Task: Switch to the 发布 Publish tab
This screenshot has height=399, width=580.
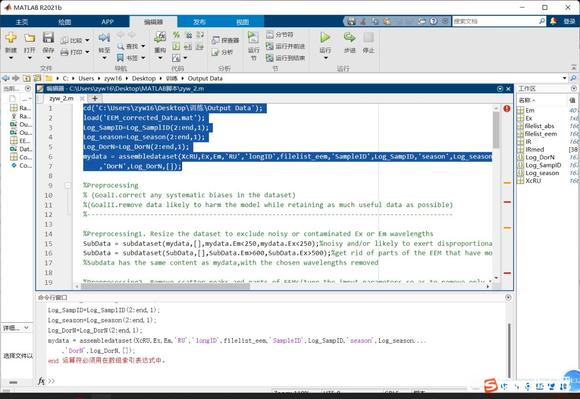Action: point(199,22)
